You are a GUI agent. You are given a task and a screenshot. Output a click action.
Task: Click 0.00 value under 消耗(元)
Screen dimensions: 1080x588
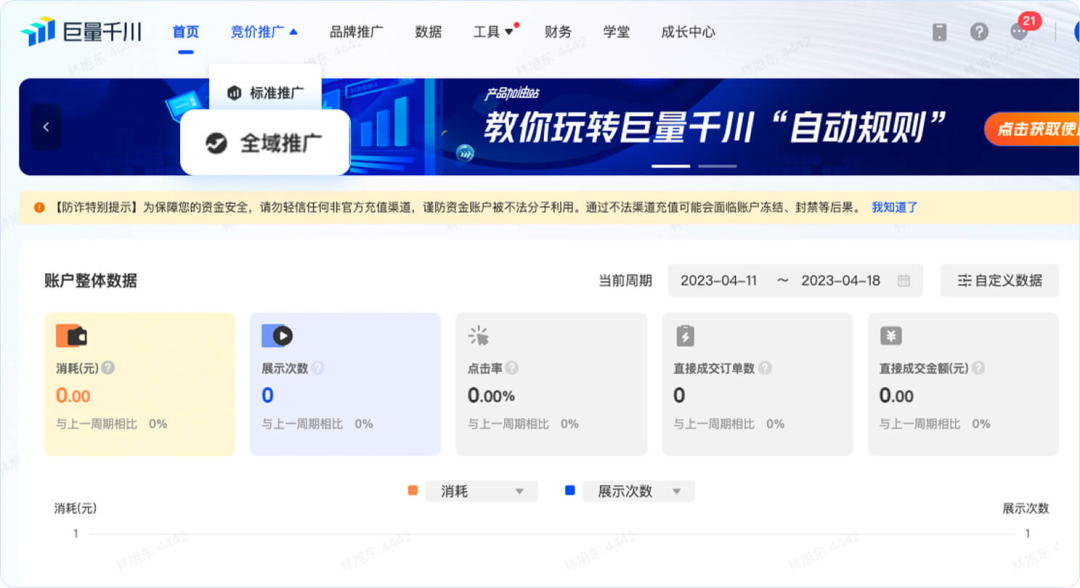point(73,395)
